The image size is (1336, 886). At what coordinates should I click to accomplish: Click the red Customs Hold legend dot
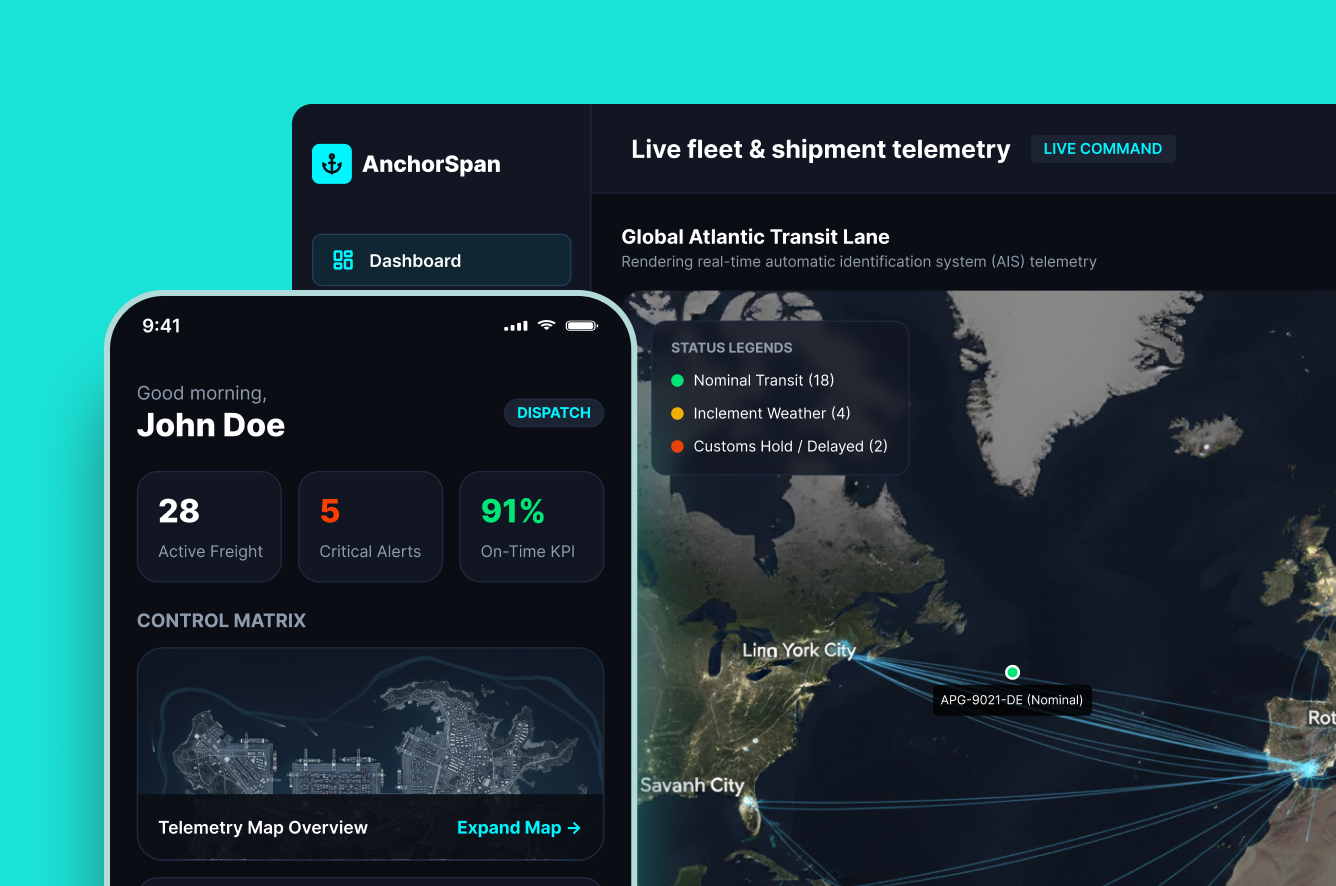(677, 446)
